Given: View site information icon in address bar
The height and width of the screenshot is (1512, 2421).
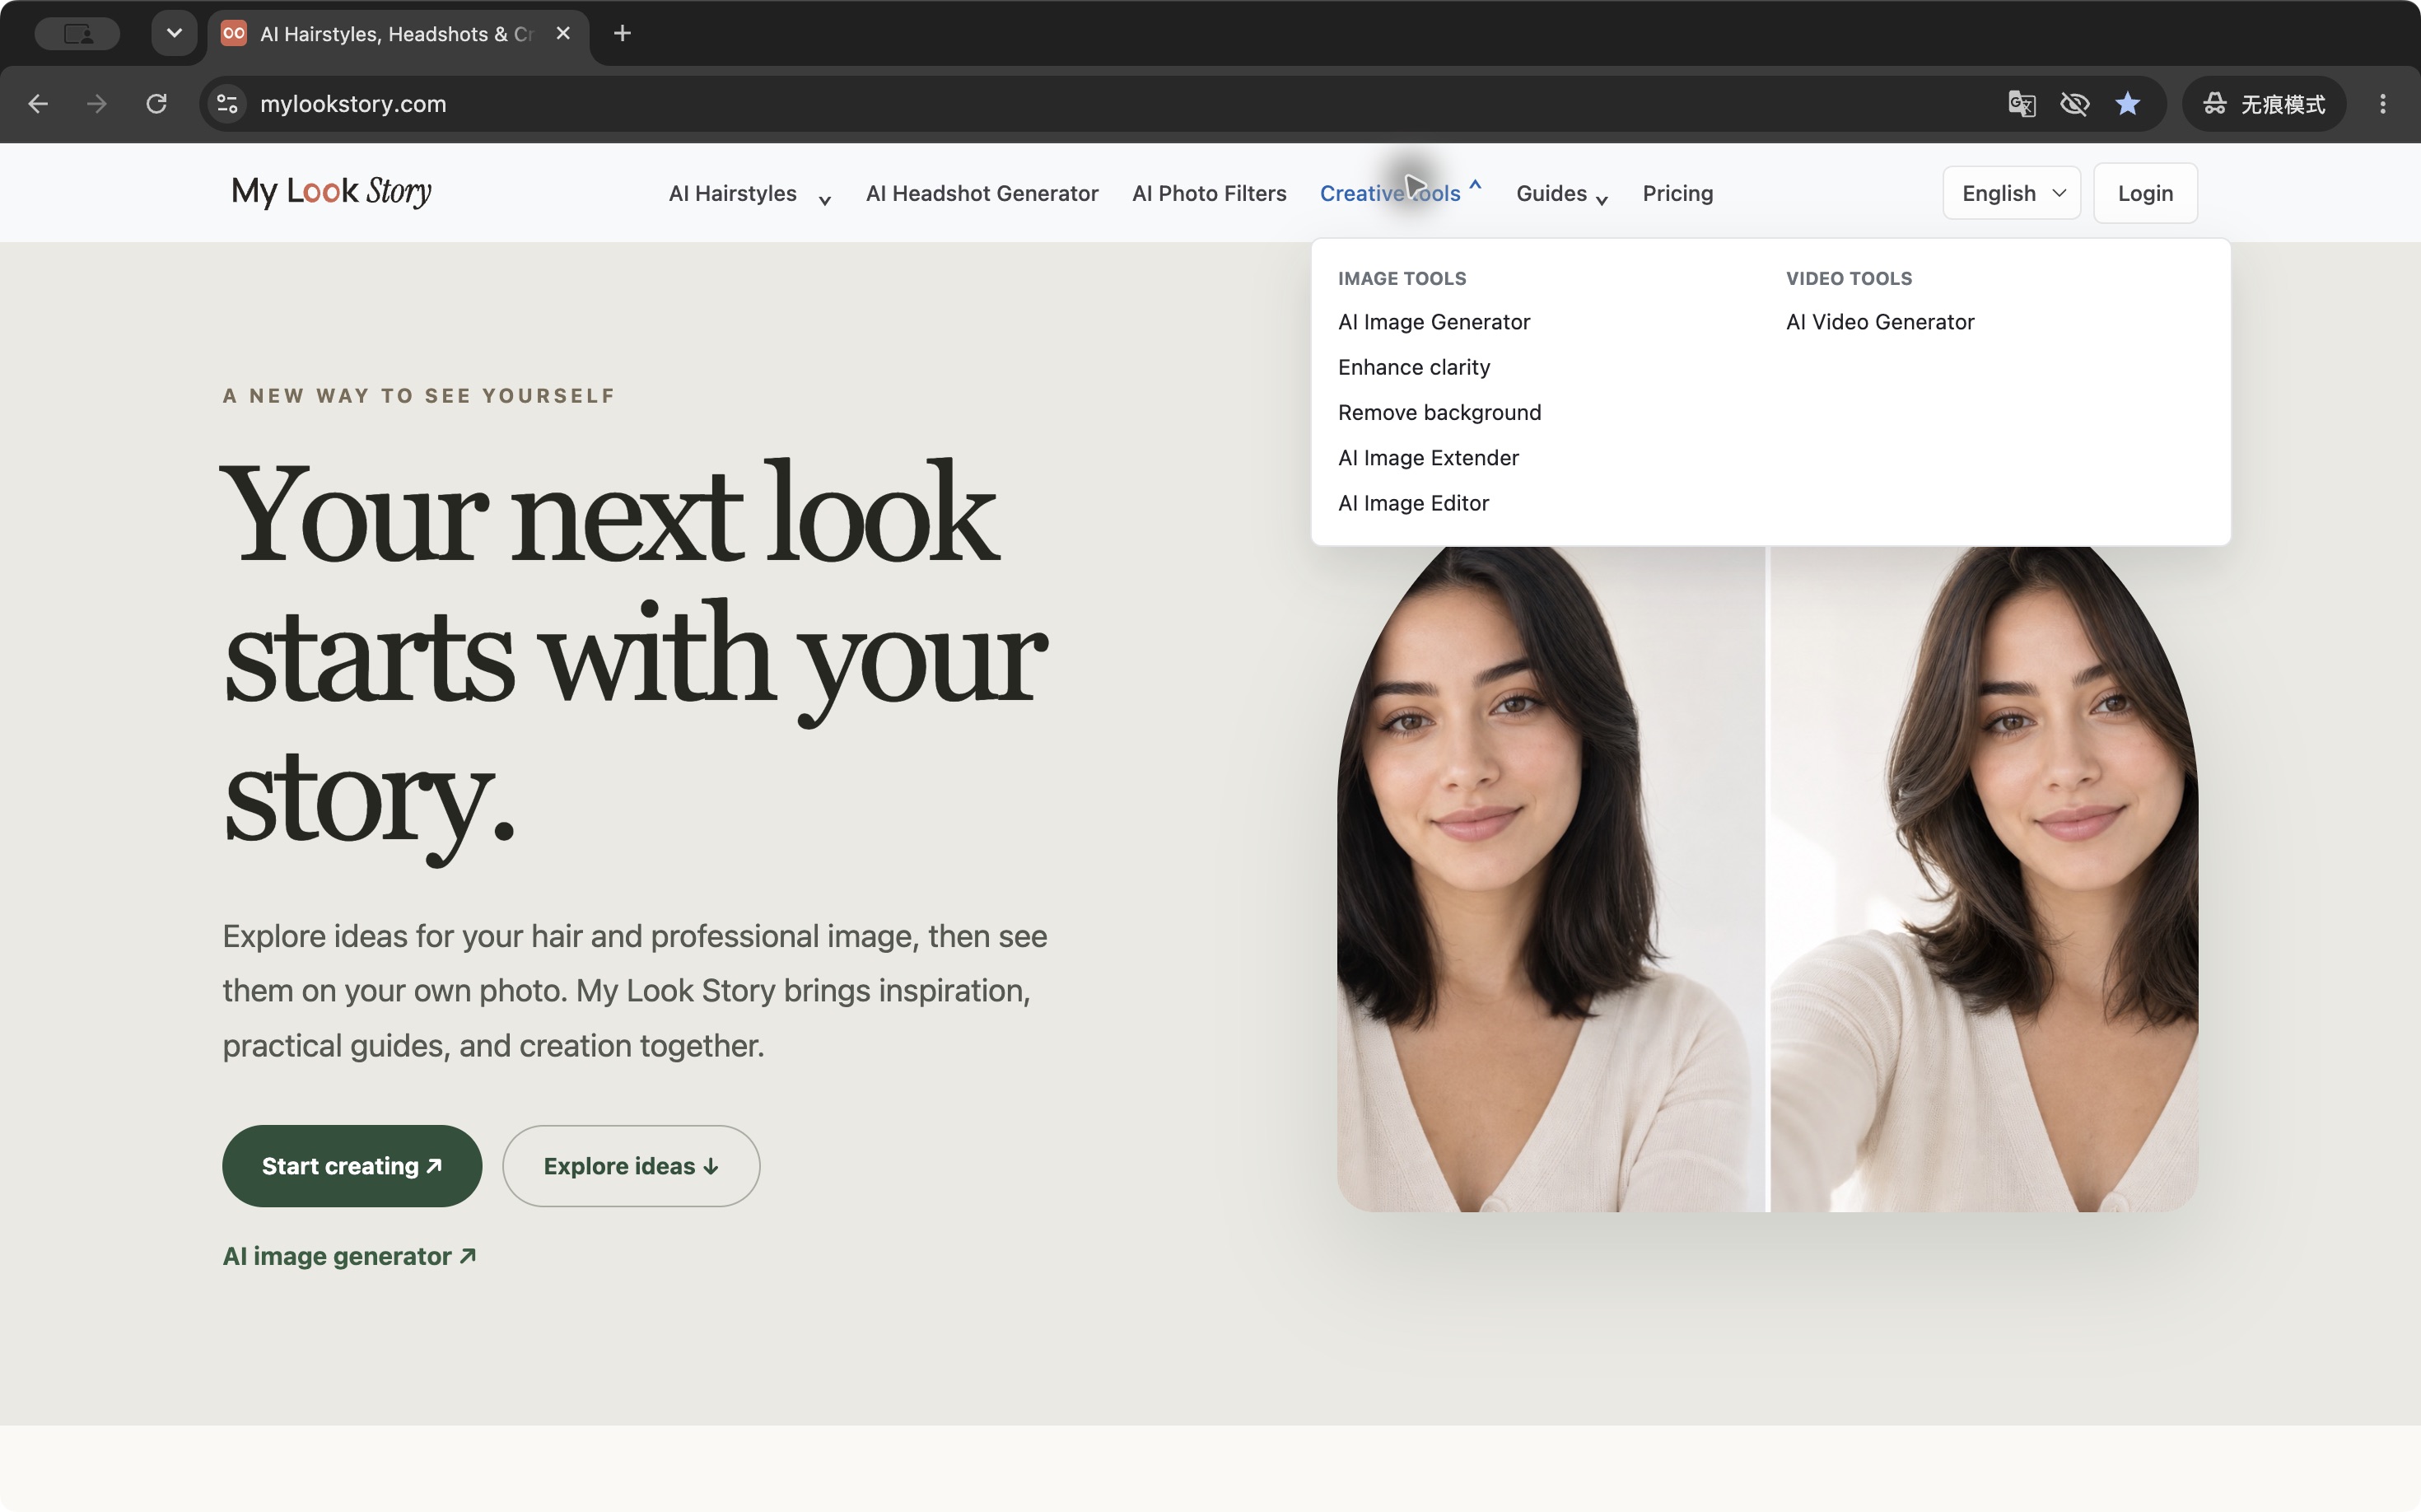Looking at the screenshot, I should [x=228, y=104].
